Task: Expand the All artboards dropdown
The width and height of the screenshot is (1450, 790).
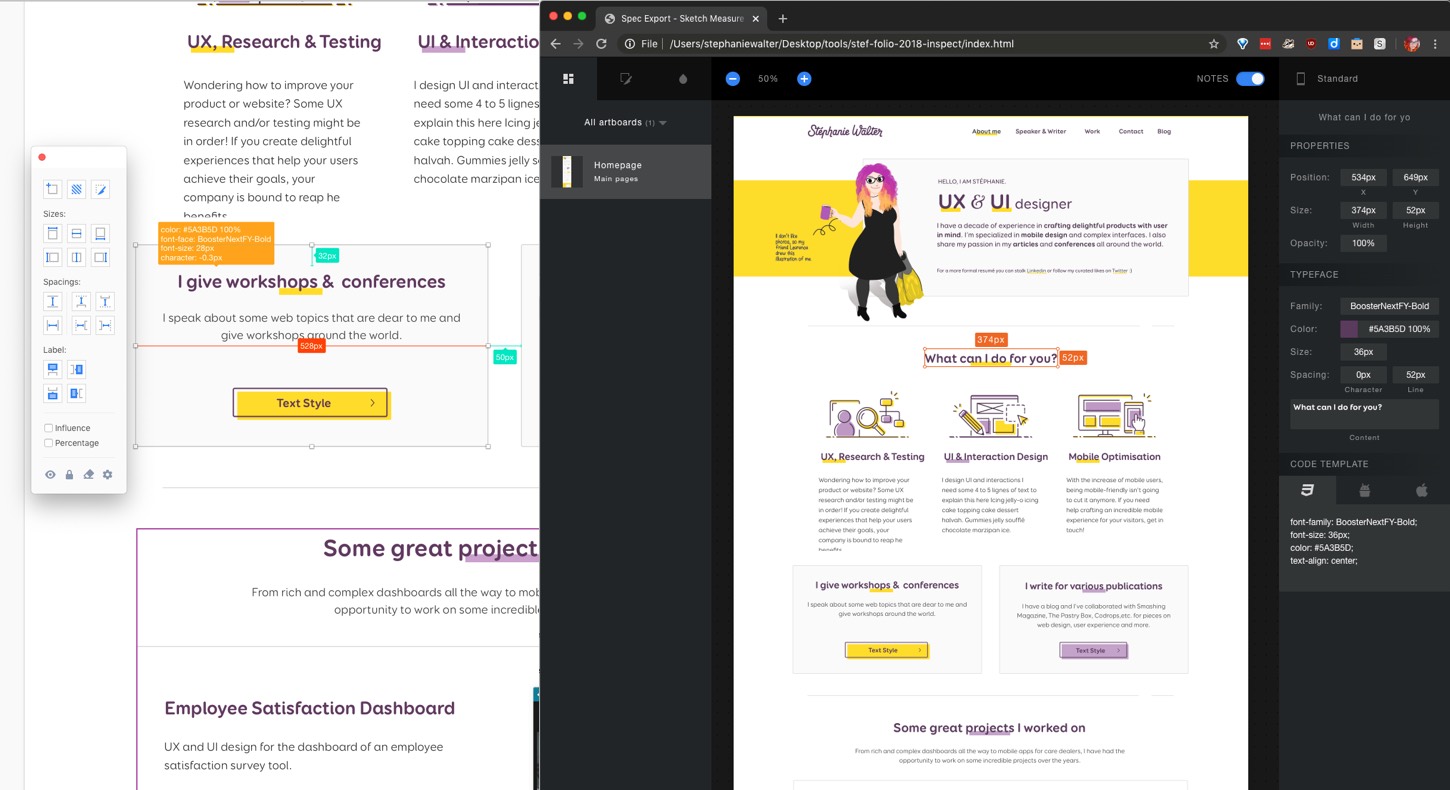Action: coord(625,123)
